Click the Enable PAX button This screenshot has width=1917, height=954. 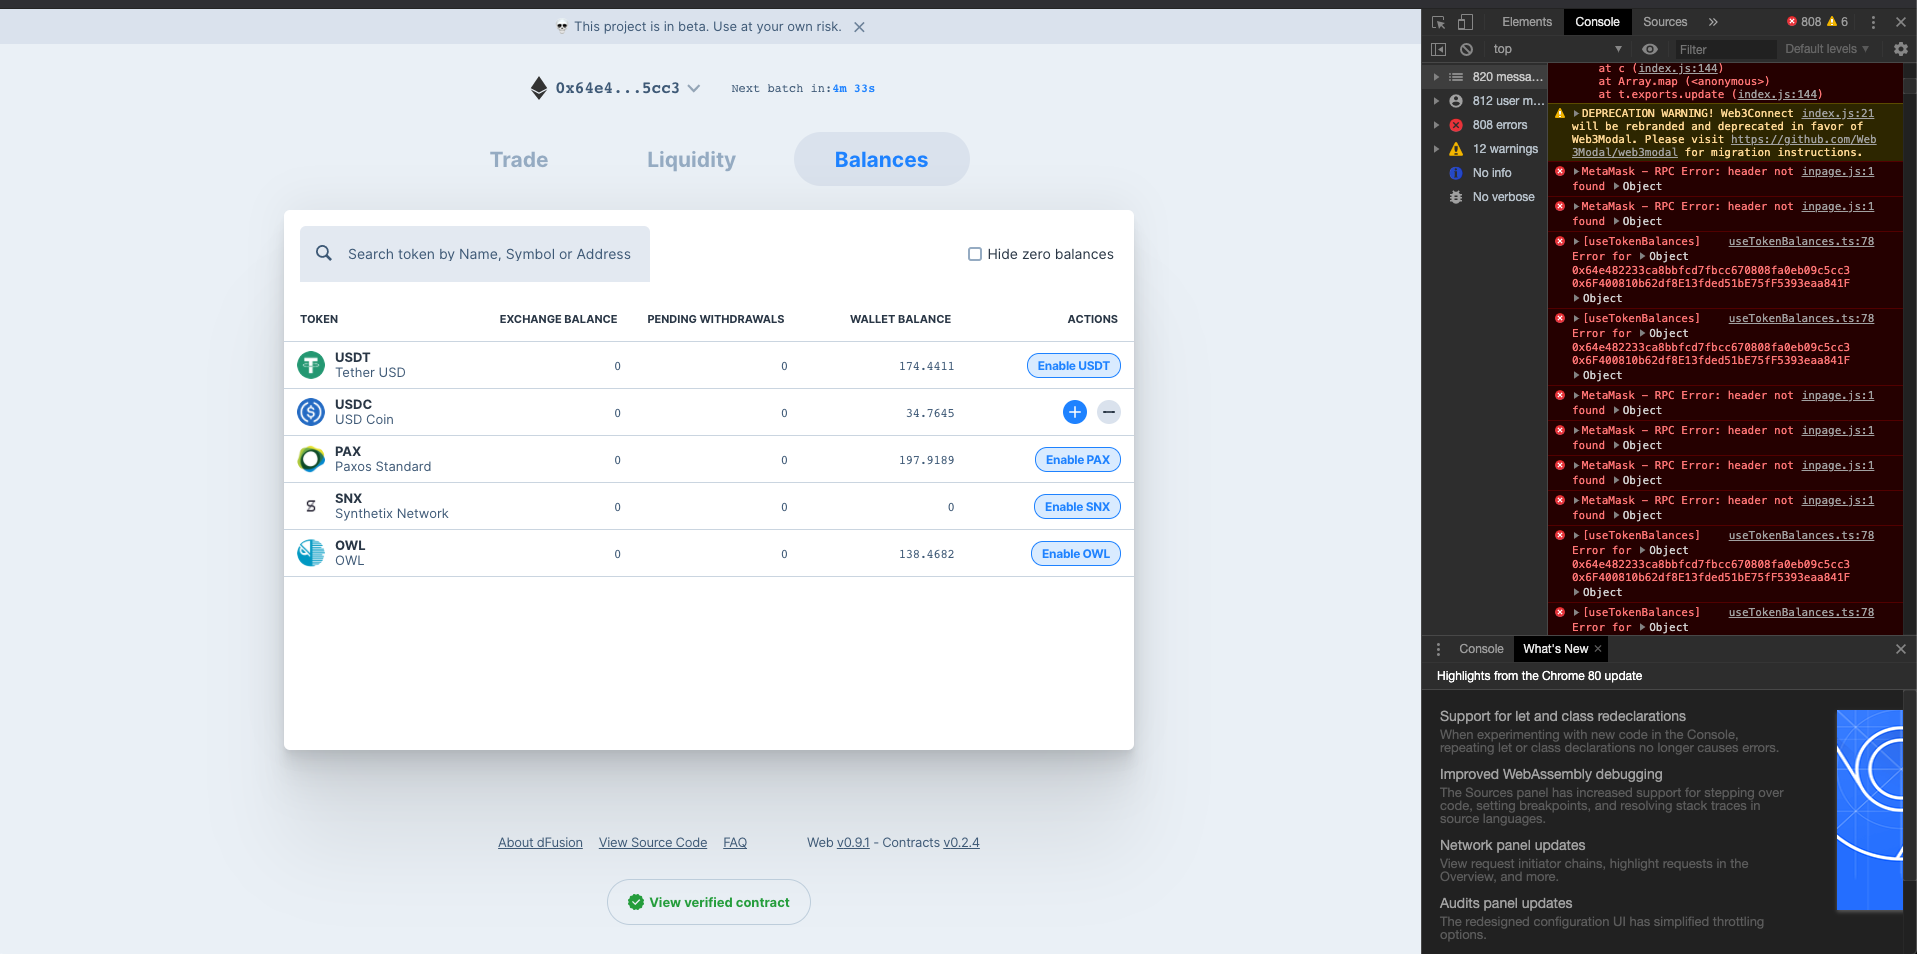pos(1077,459)
